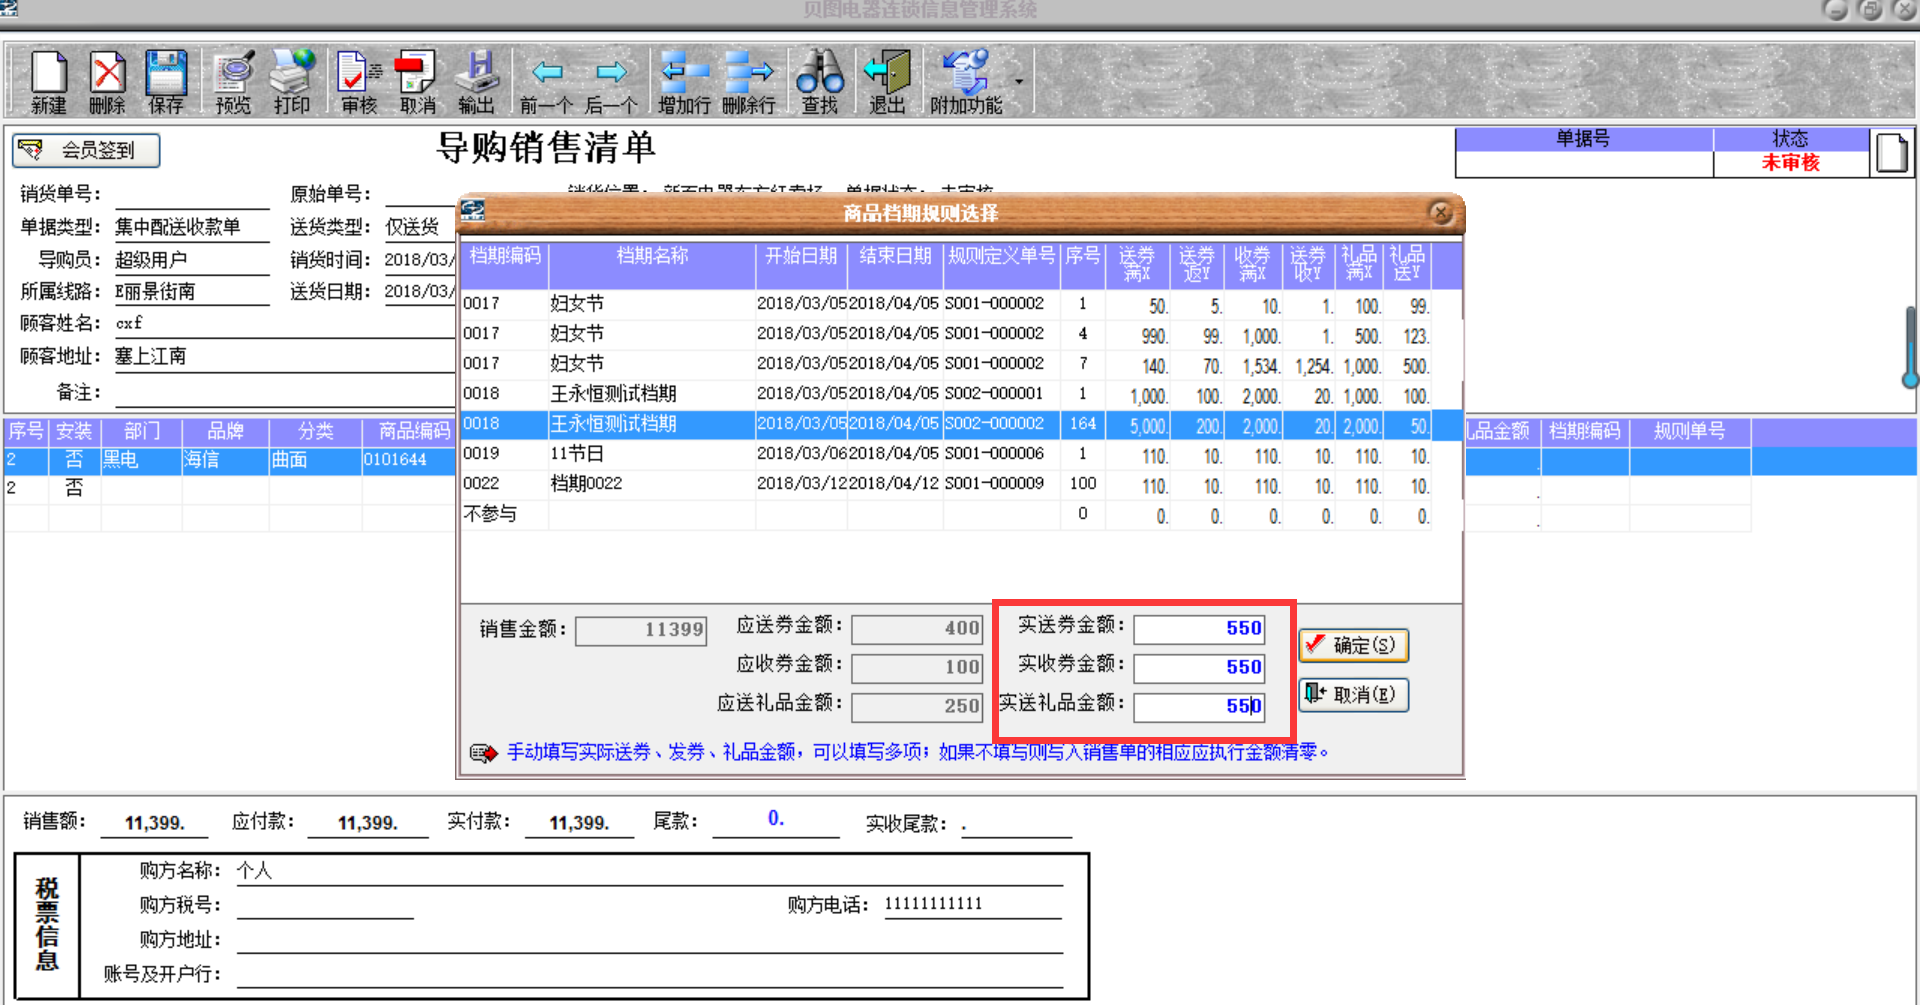Click the 购方名称 field 个人
The height and width of the screenshot is (1005, 1920).
coord(649,870)
